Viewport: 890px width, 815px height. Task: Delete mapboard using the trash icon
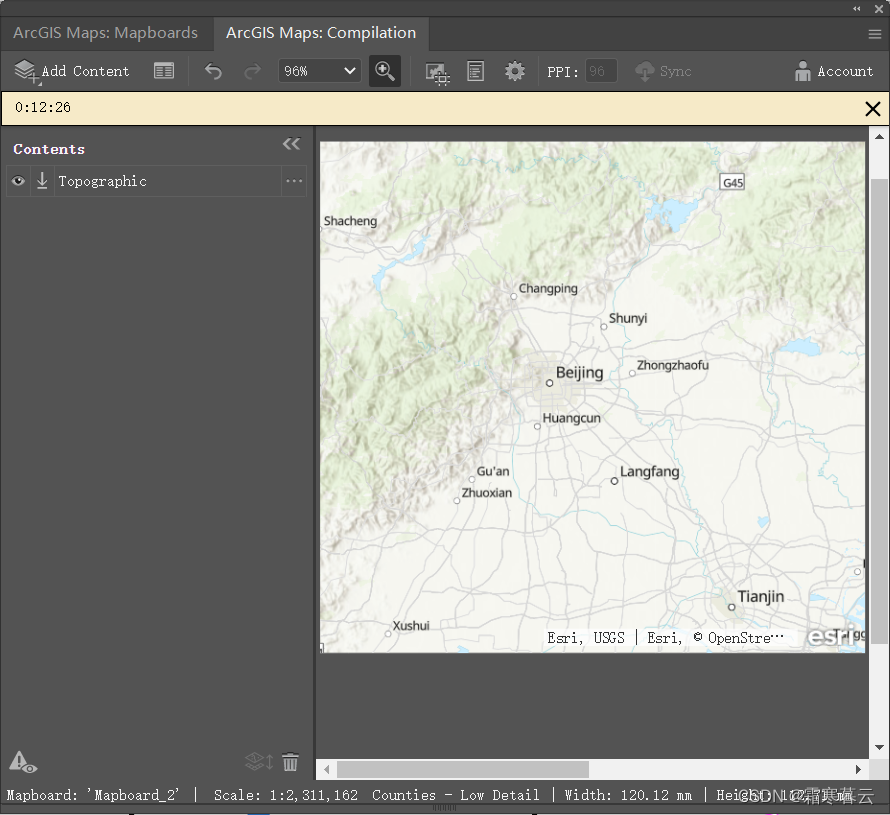coord(290,761)
